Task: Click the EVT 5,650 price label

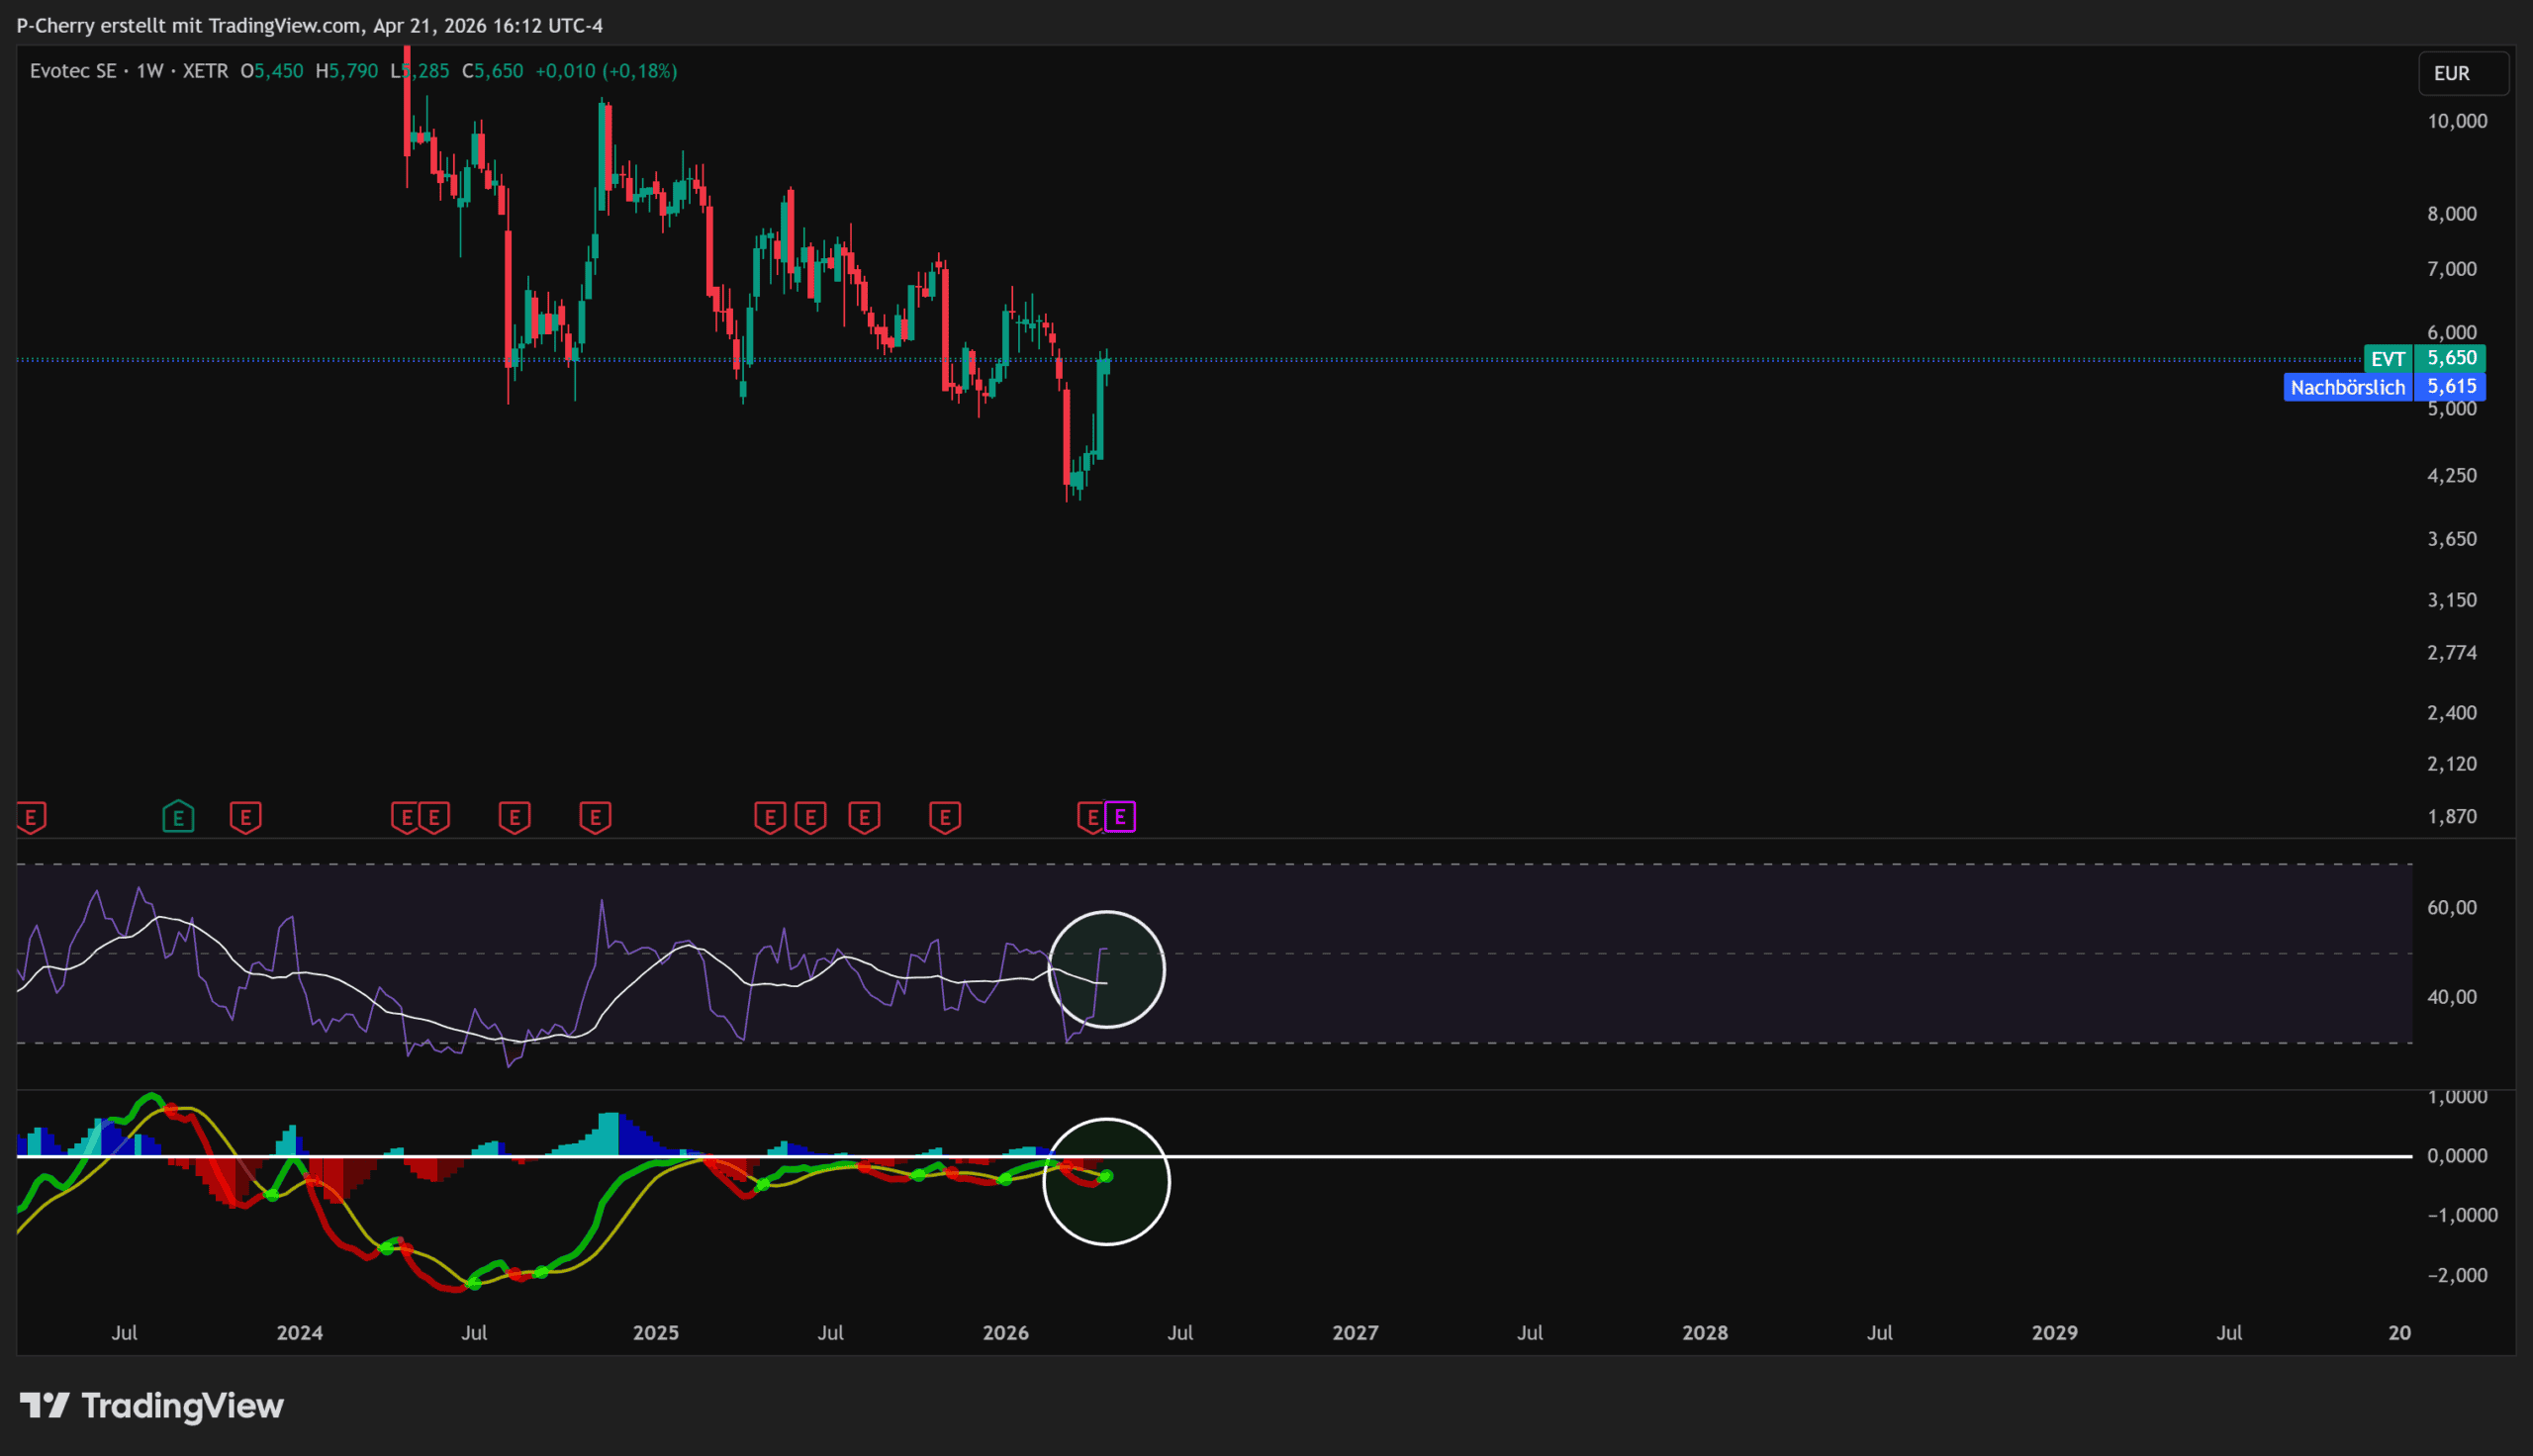Action: click(x=2424, y=358)
